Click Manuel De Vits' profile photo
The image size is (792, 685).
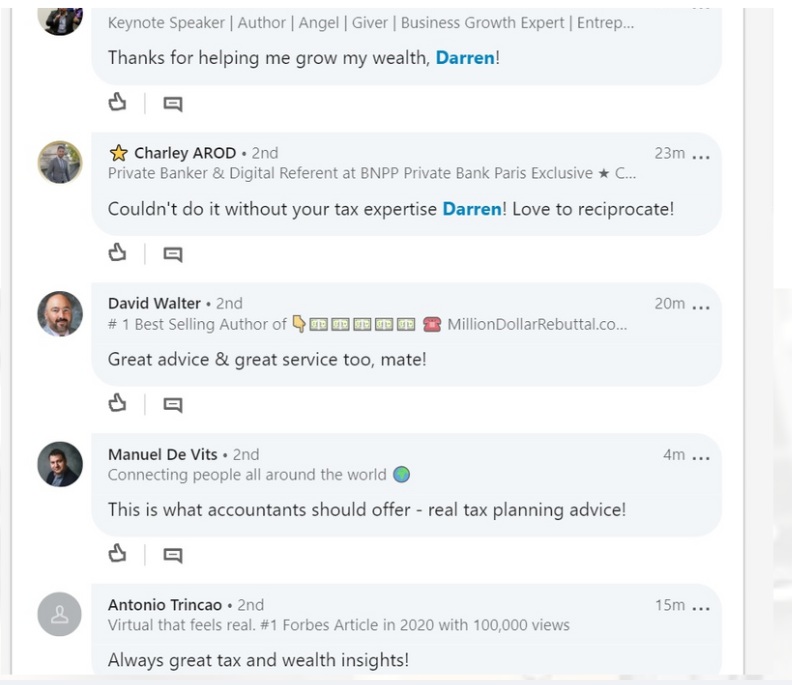(x=60, y=464)
